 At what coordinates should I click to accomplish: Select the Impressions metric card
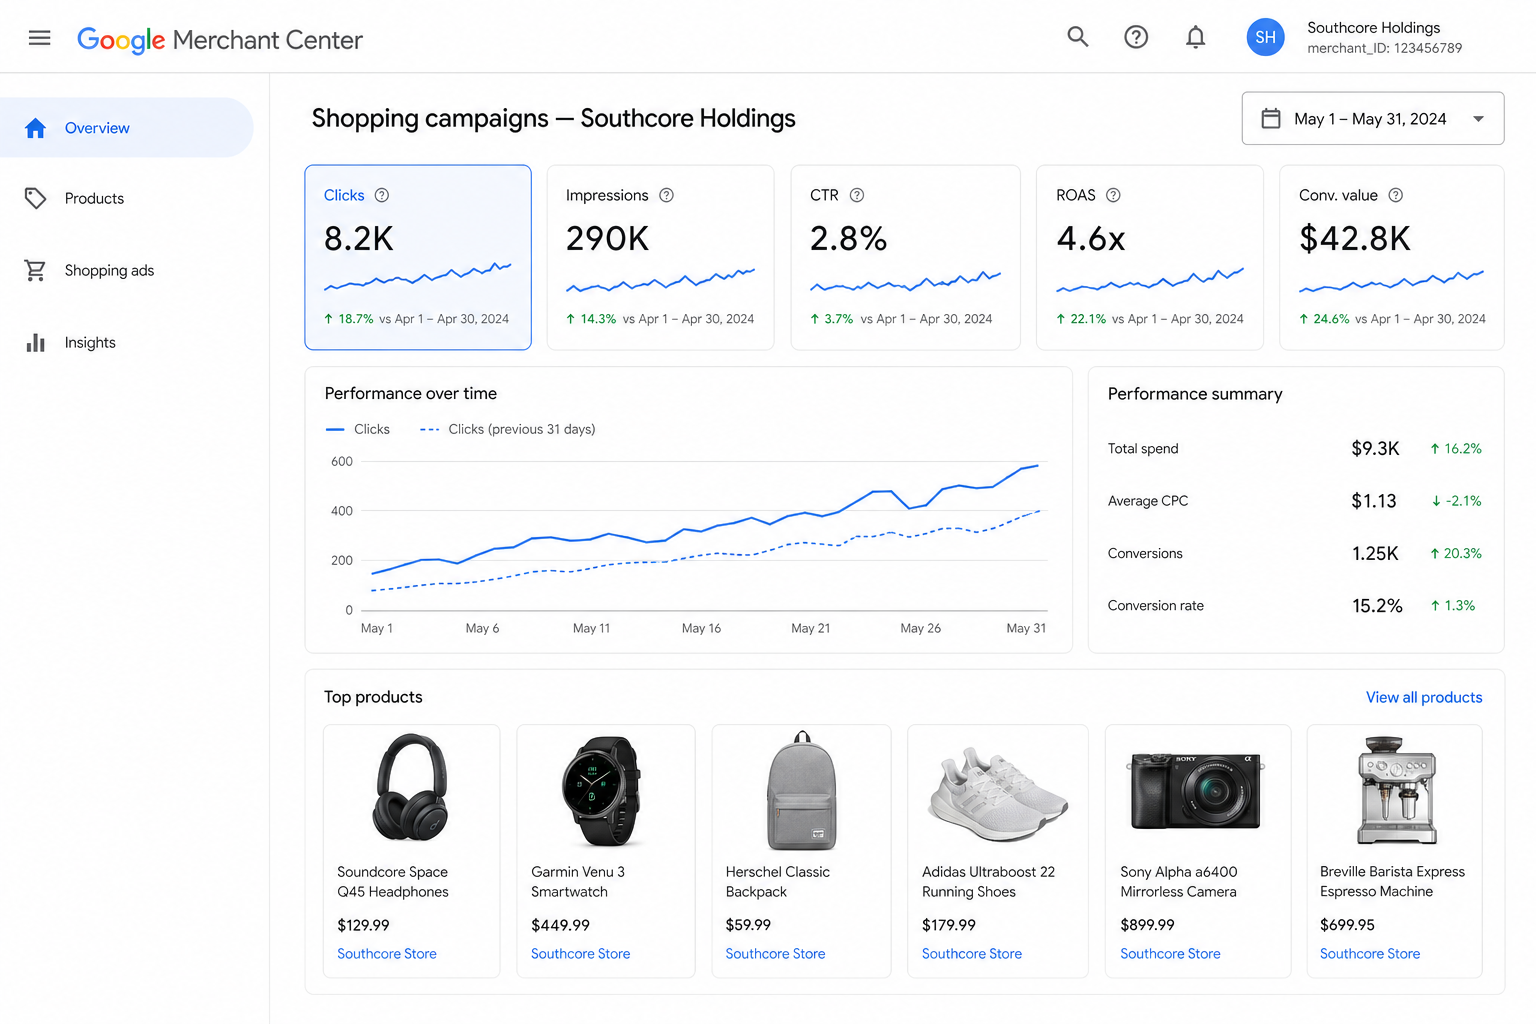click(661, 257)
